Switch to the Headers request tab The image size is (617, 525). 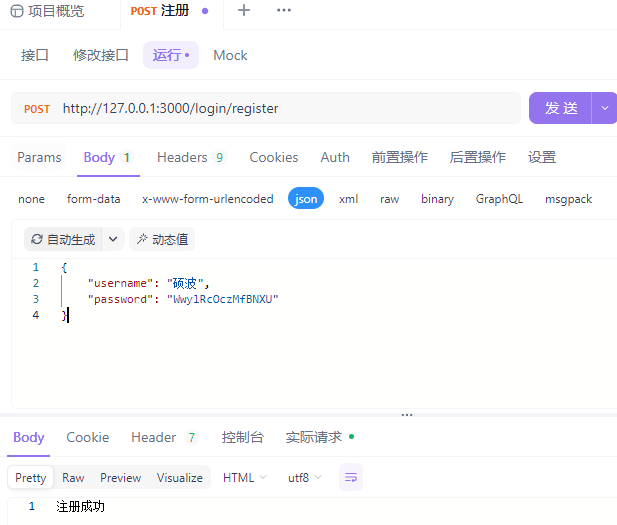tap(190, 157)
